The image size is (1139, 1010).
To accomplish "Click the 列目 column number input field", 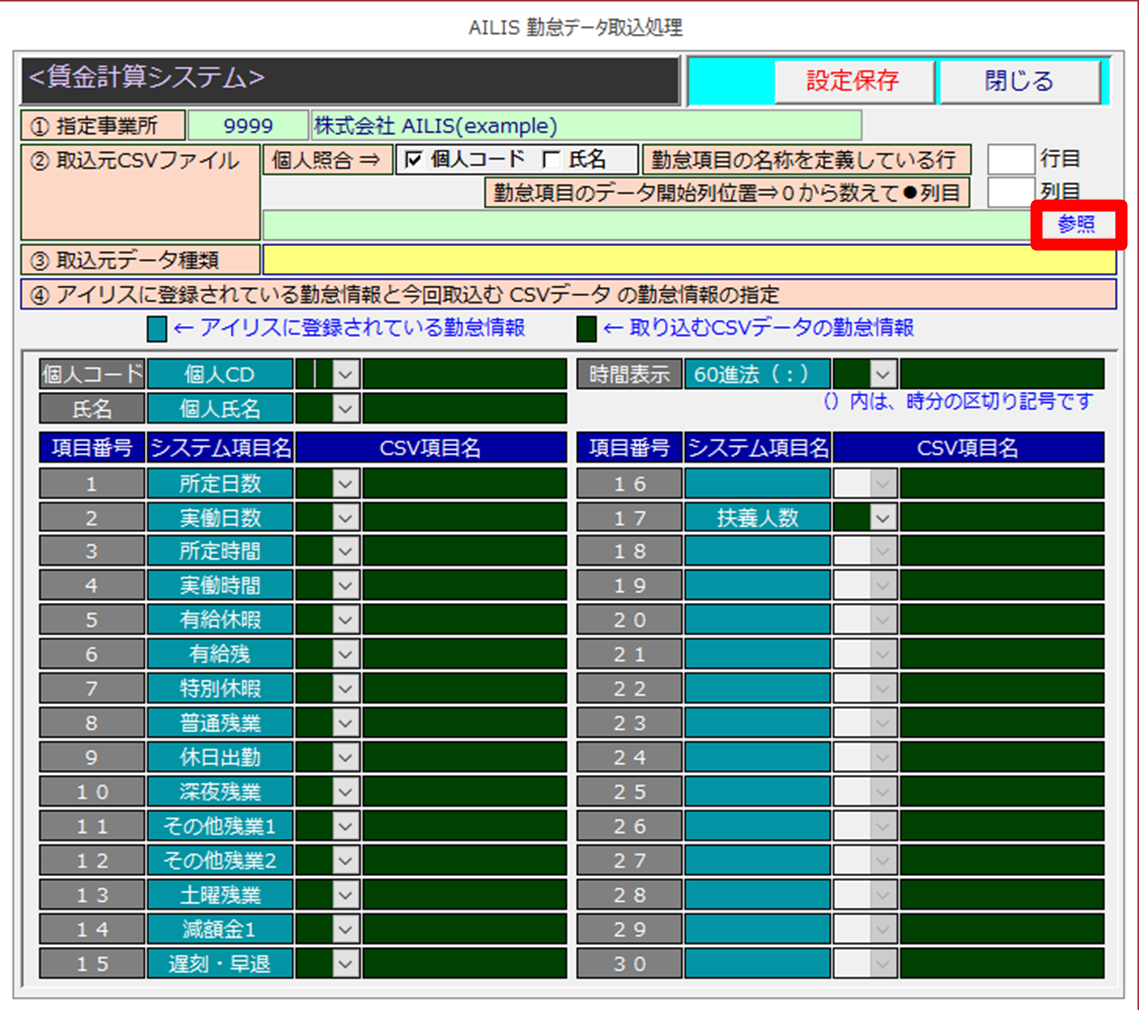I will (1010, 192).
